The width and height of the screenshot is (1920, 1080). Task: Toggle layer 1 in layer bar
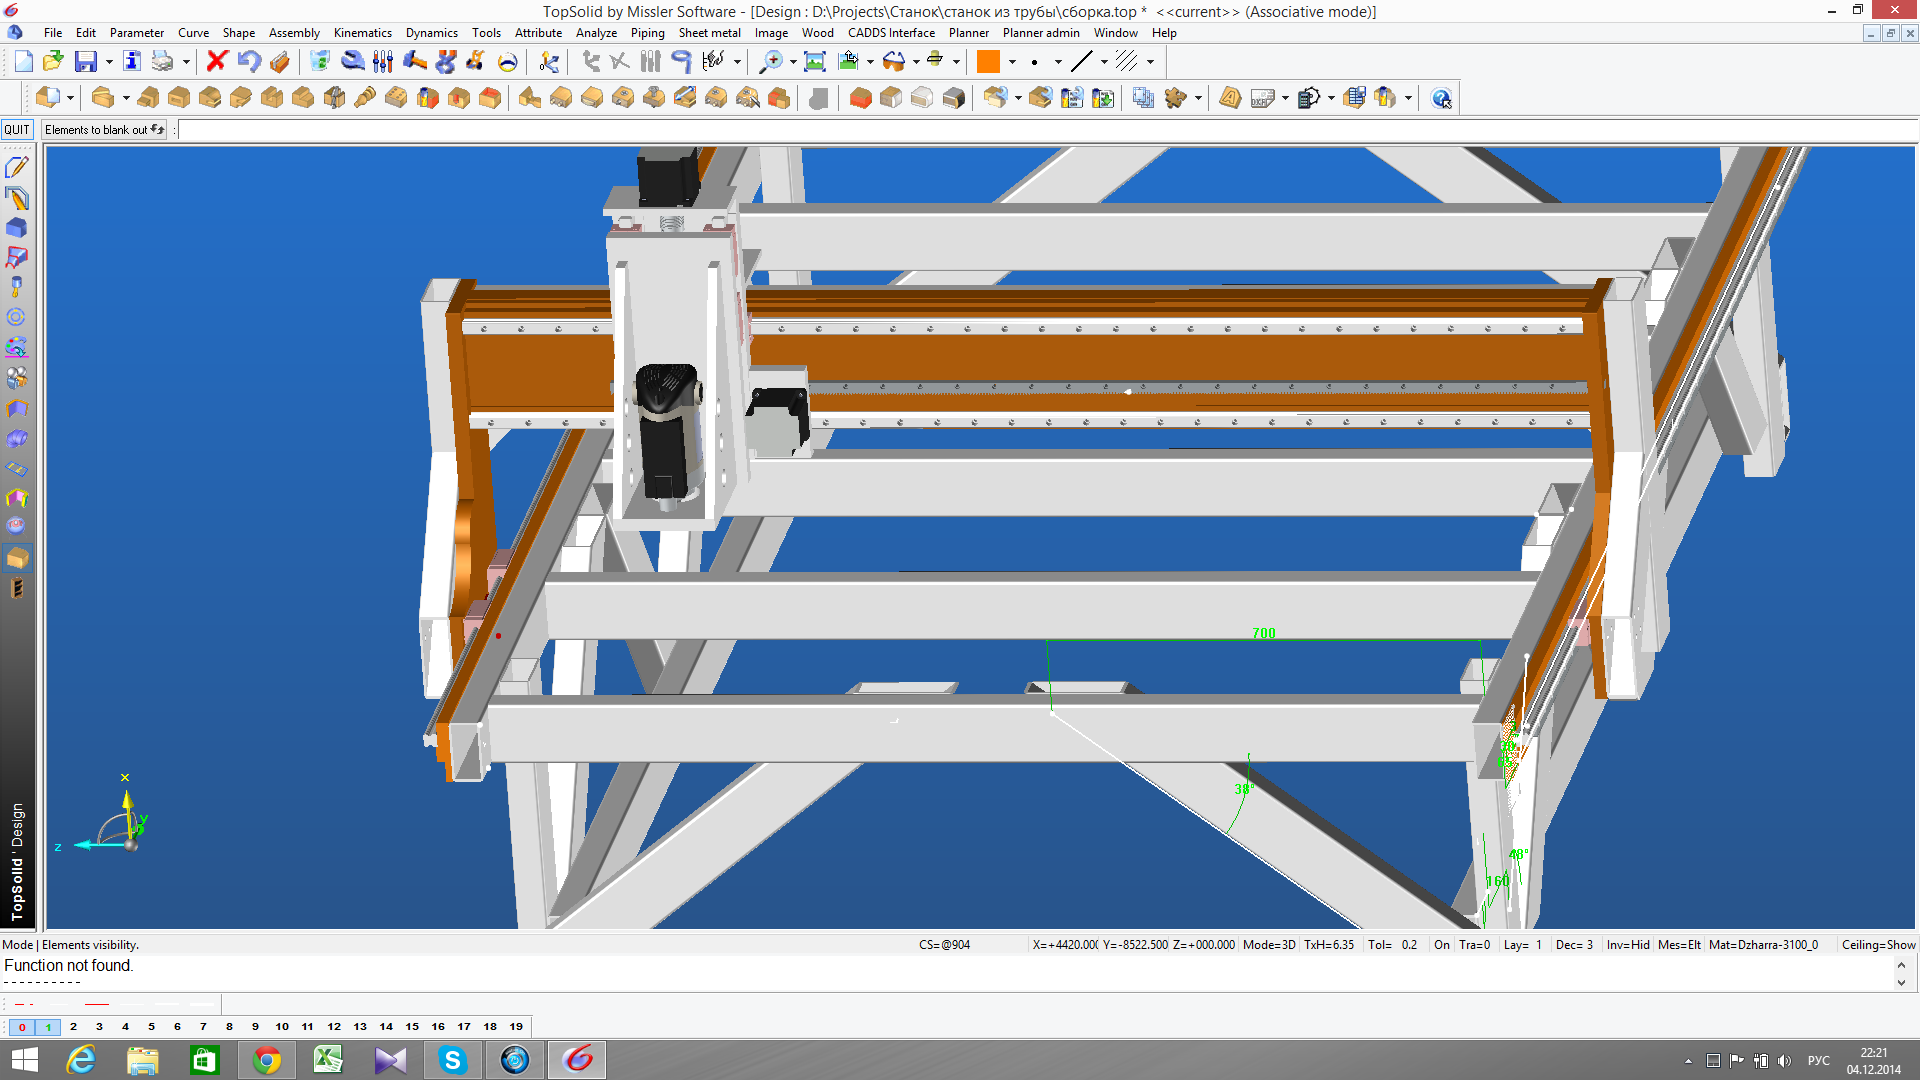(48, 1027)
